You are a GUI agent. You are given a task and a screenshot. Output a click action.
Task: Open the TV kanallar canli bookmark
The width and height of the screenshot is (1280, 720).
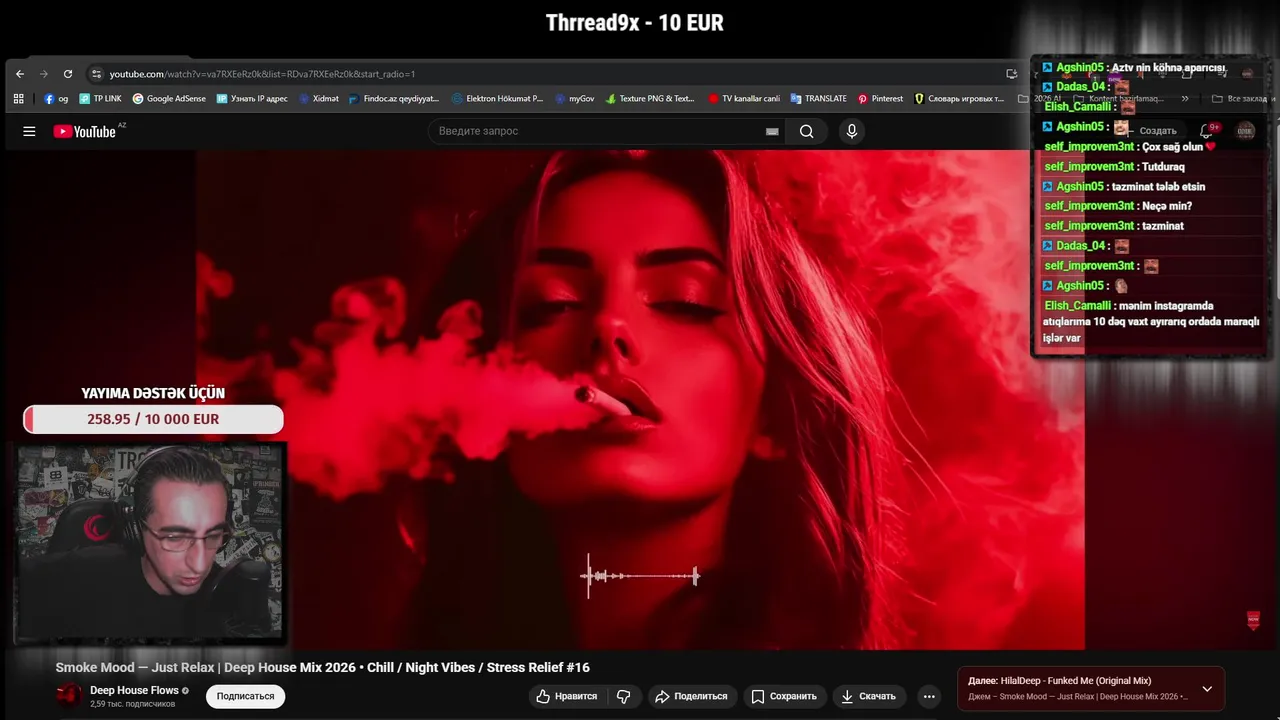tap(744, 99)
